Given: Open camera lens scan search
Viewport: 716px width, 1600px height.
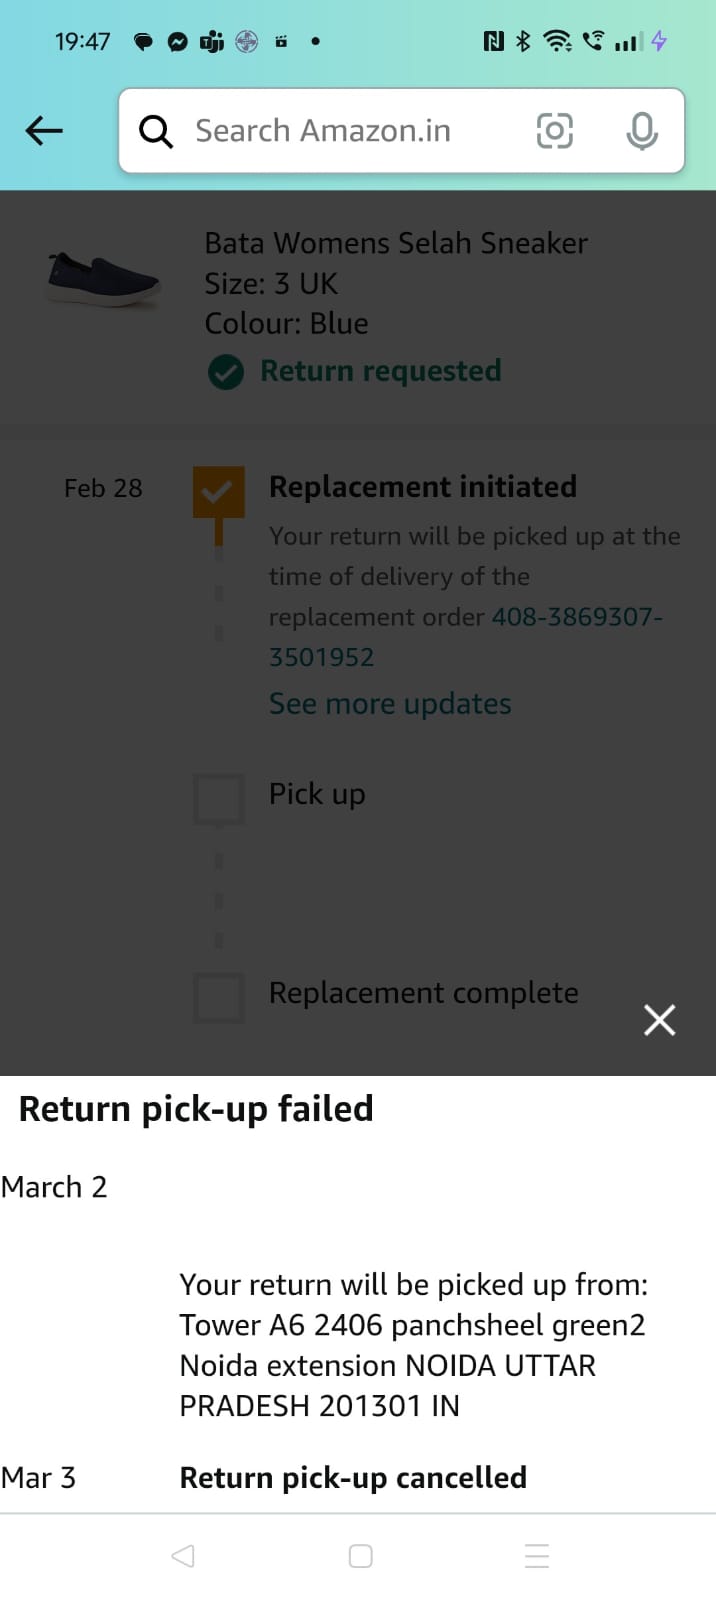Looking at the screenshot, I should coord(554,131).
